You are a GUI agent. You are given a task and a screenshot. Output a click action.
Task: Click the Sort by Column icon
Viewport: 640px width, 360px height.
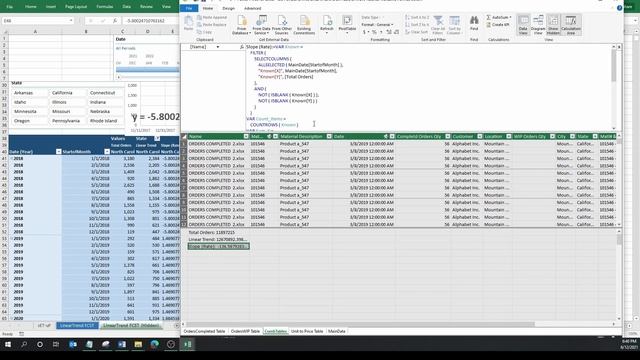(454, 25)
